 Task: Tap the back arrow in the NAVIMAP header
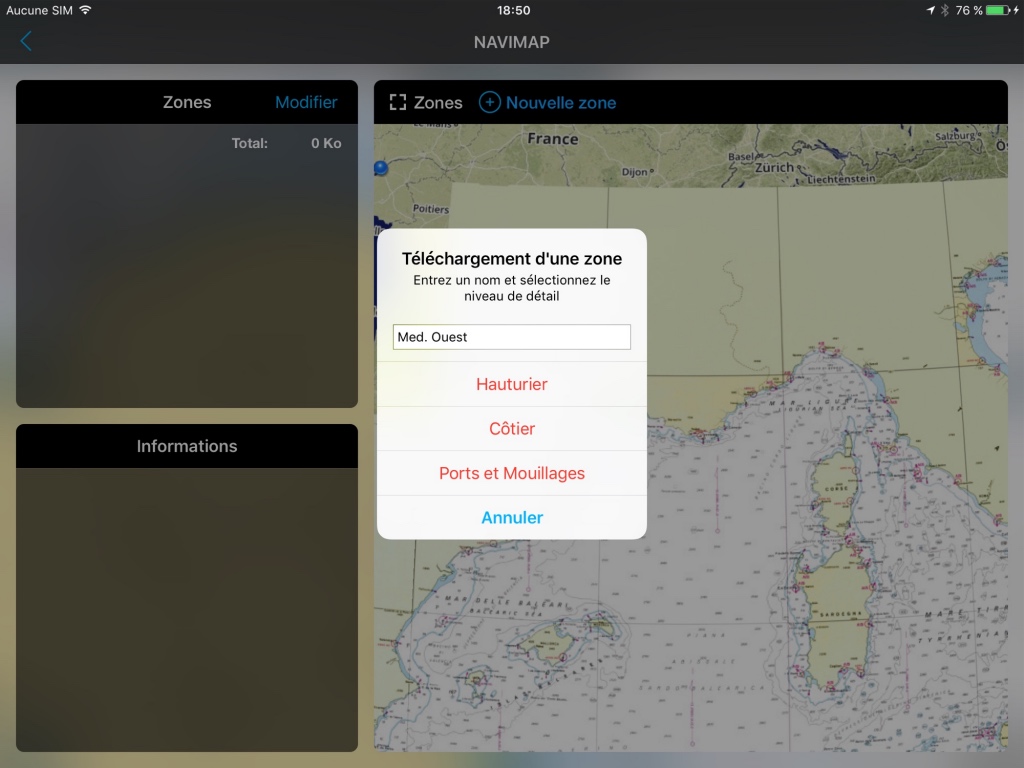click(x=26, y=41)
